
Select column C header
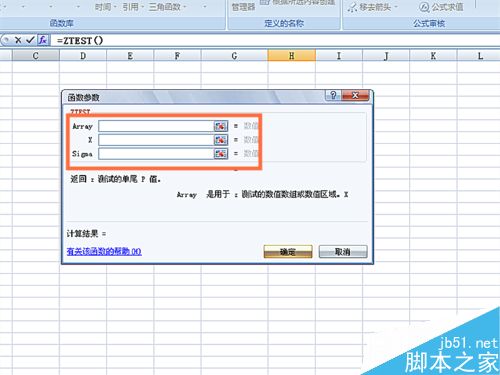click(36, 56)
